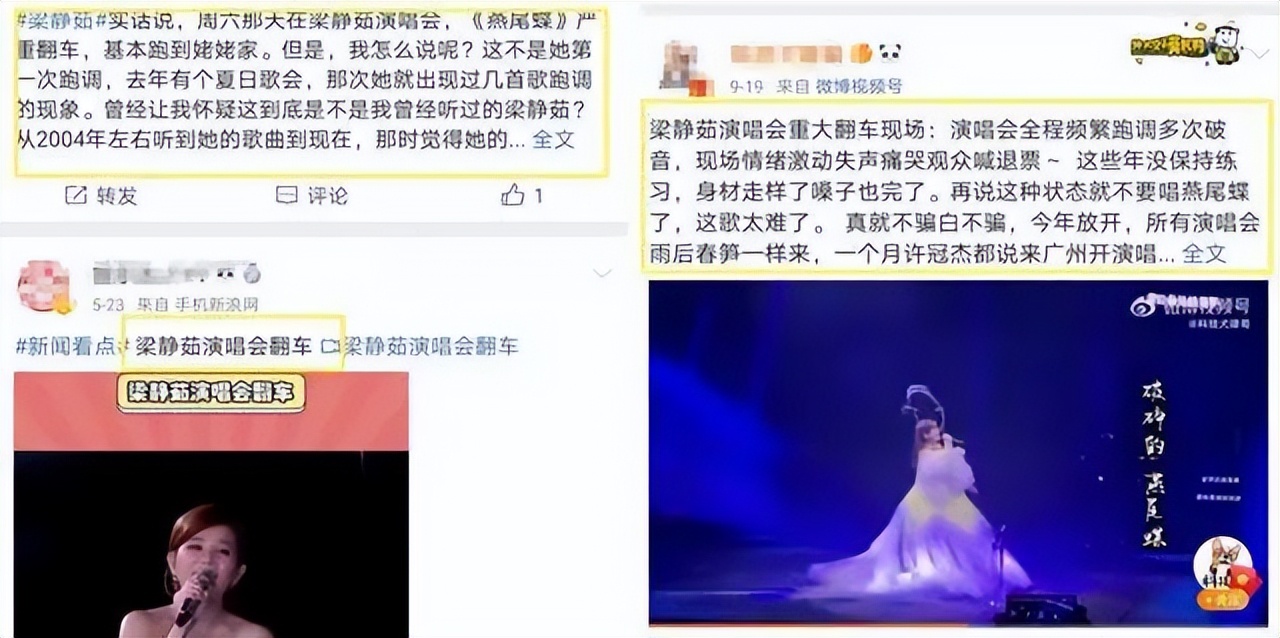Image resolution: width=1280 pixels, height=638 pixels.
Task: Open the #新闻看点# hashtag link
Action: 67,347
